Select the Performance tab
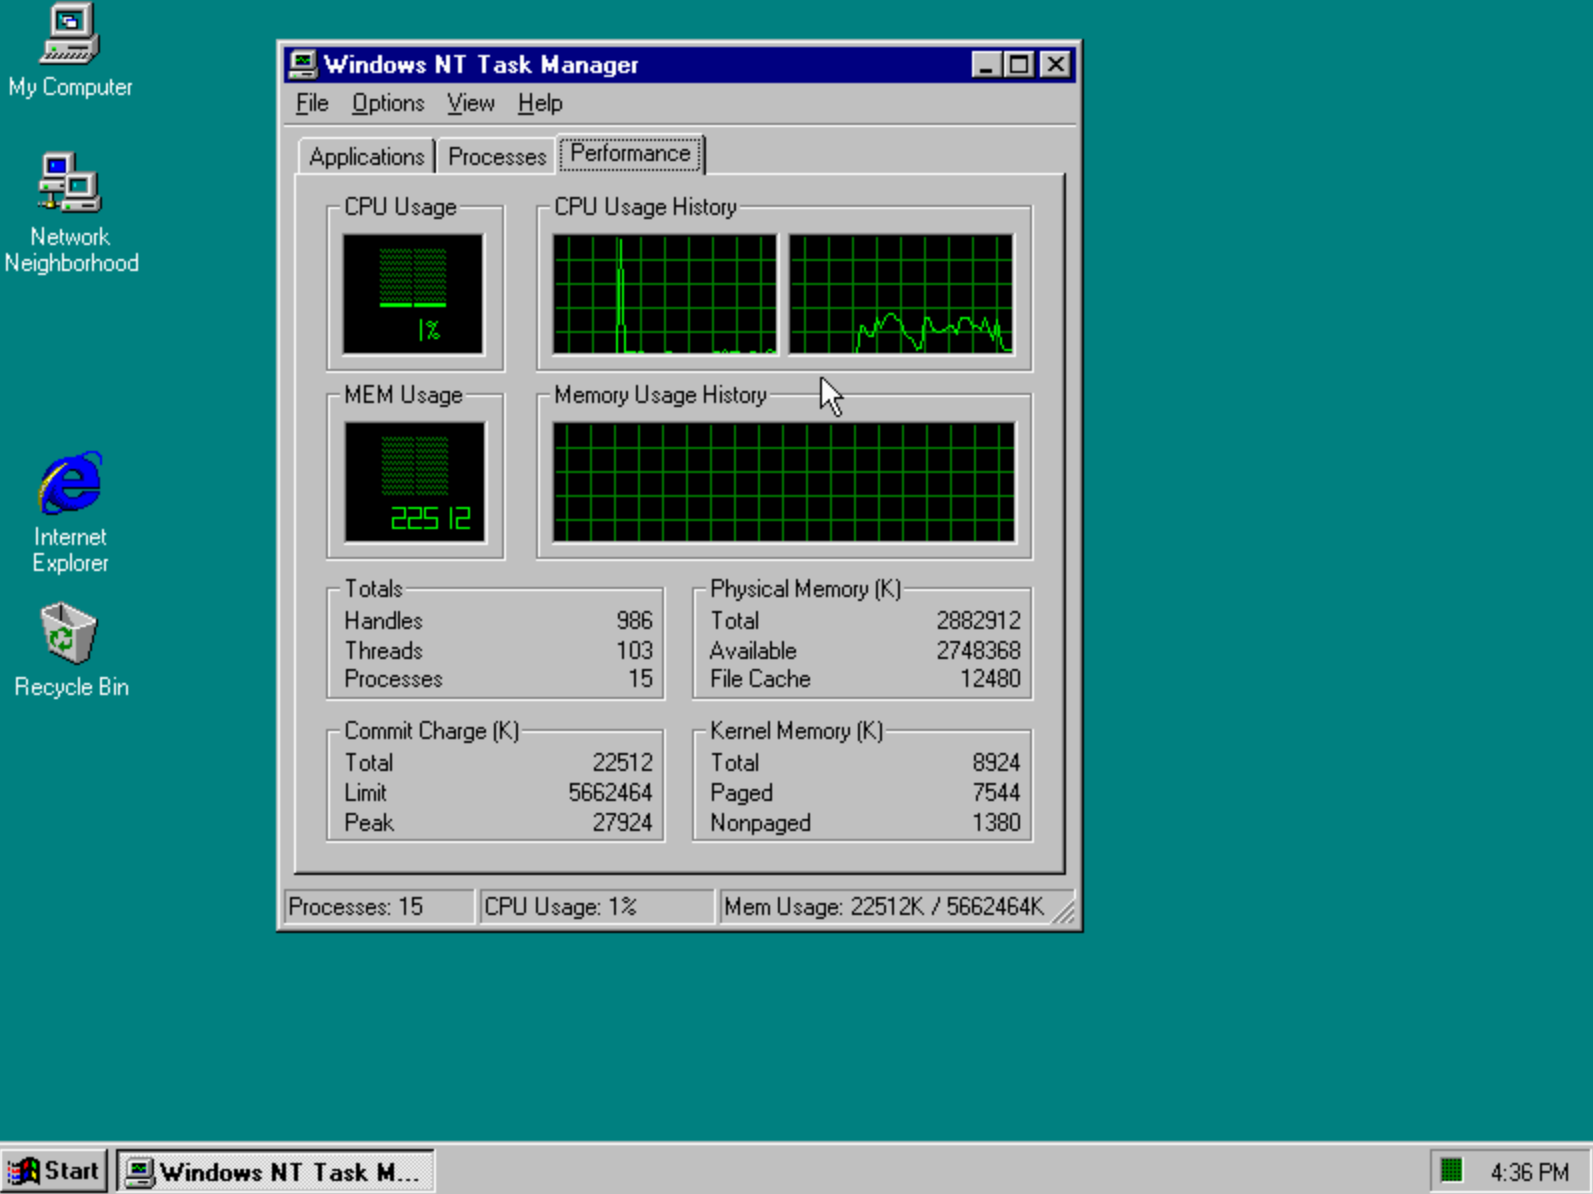The image size is (1593, 1194). pyautogui.click(x=630, y=154)
